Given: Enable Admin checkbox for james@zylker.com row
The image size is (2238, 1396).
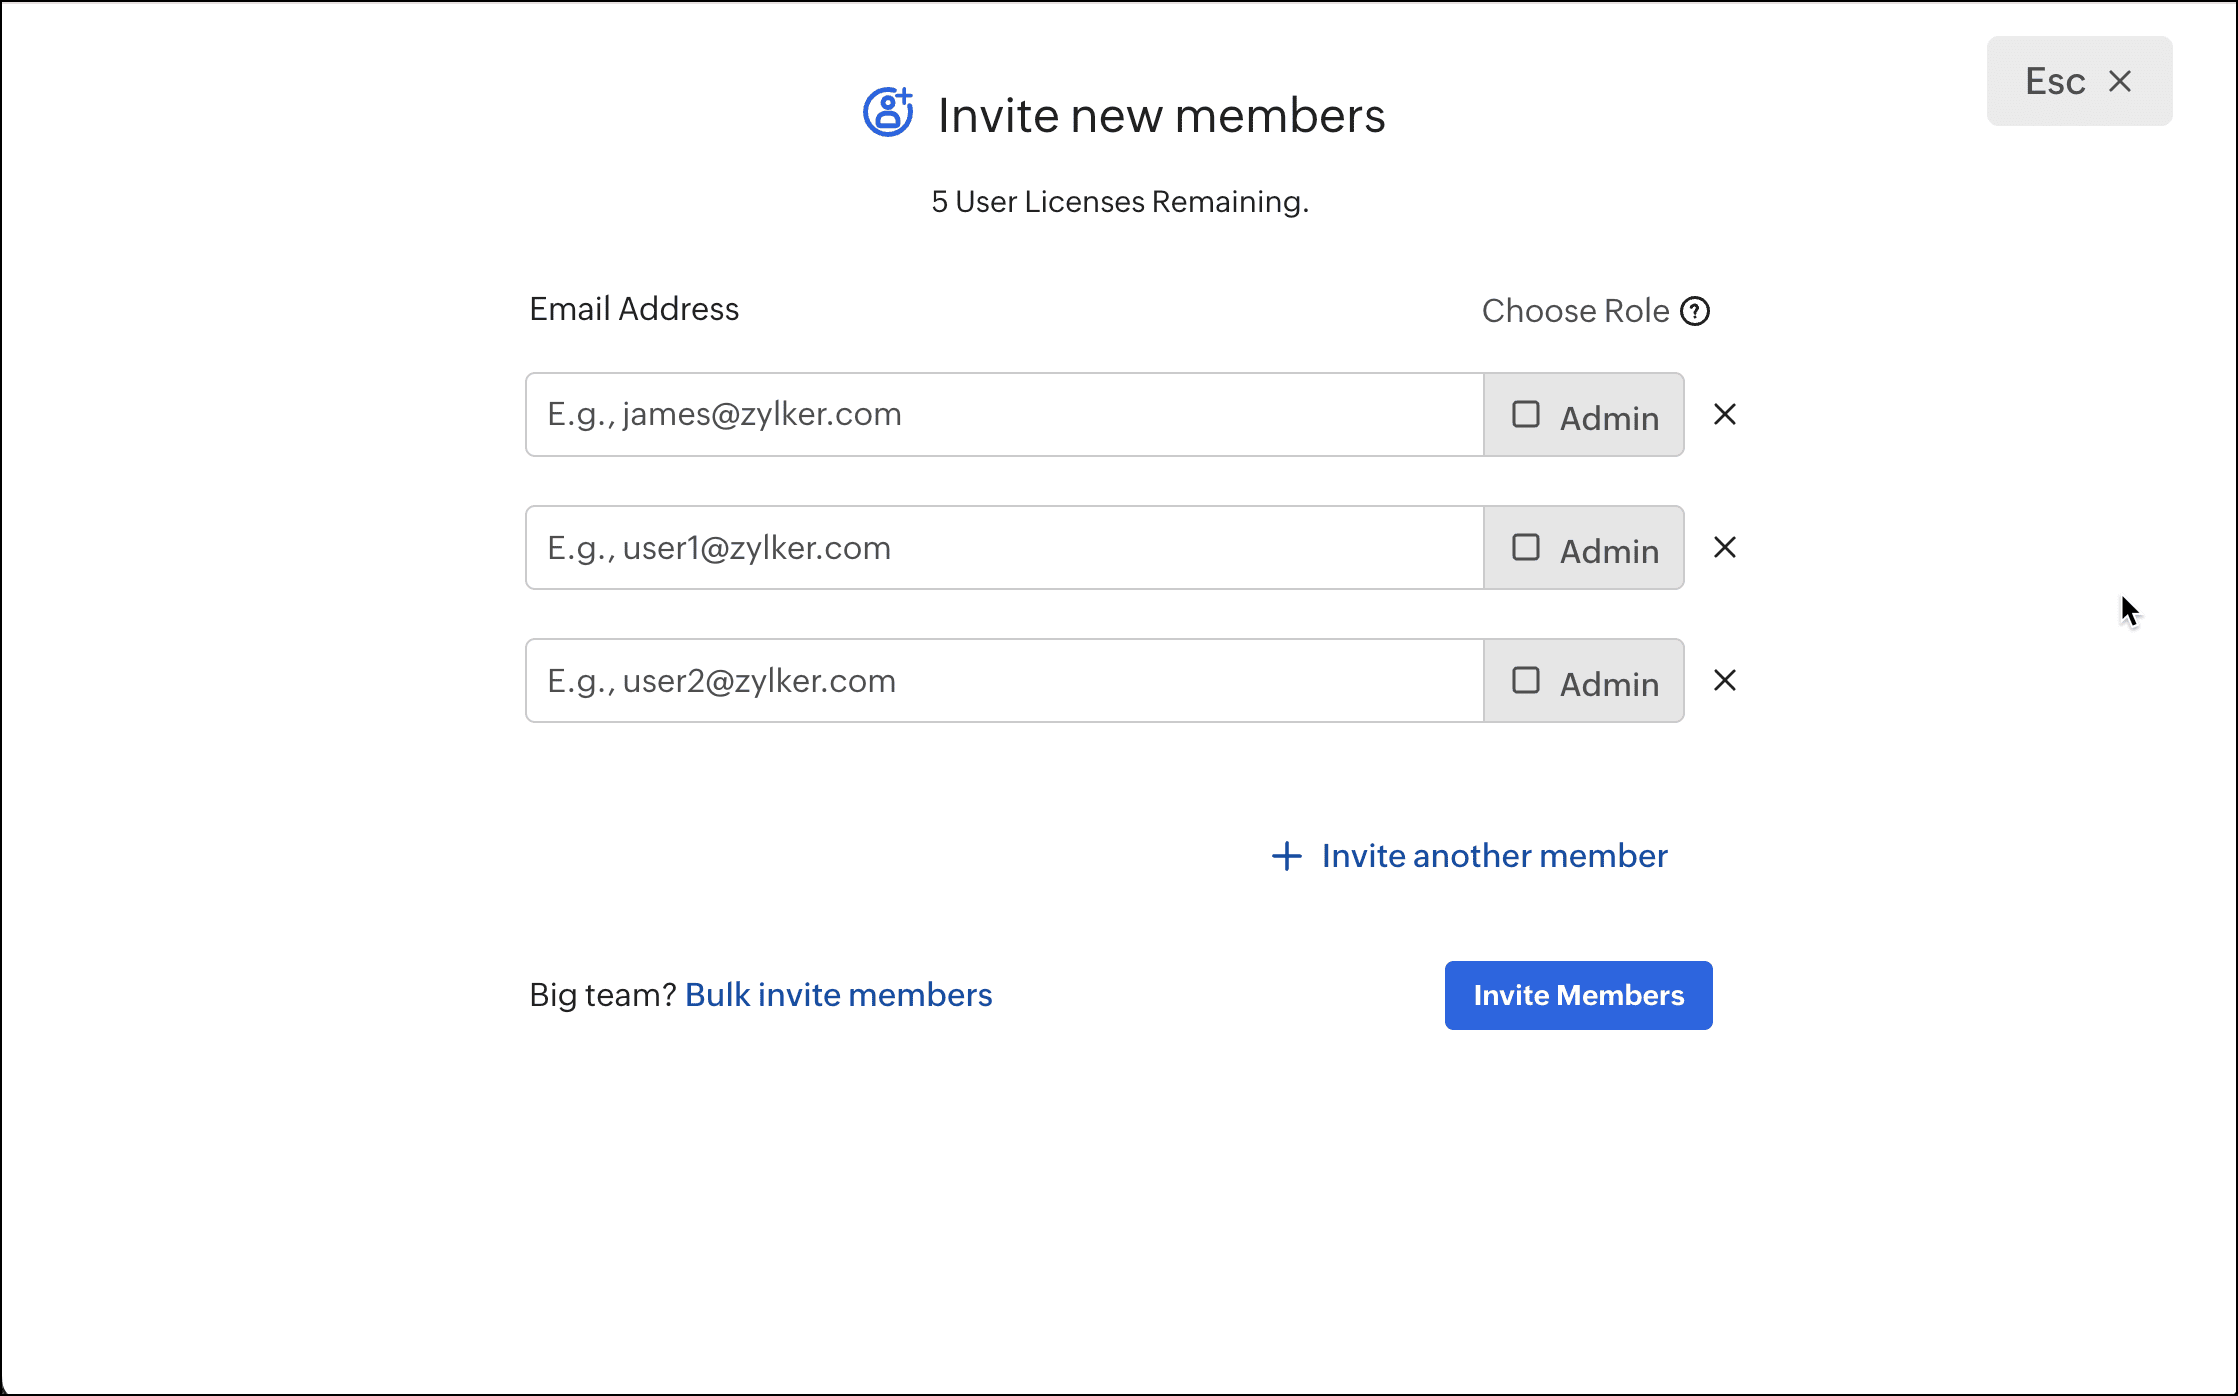Looking at the screenshot, I should (x=1525, y=414).
